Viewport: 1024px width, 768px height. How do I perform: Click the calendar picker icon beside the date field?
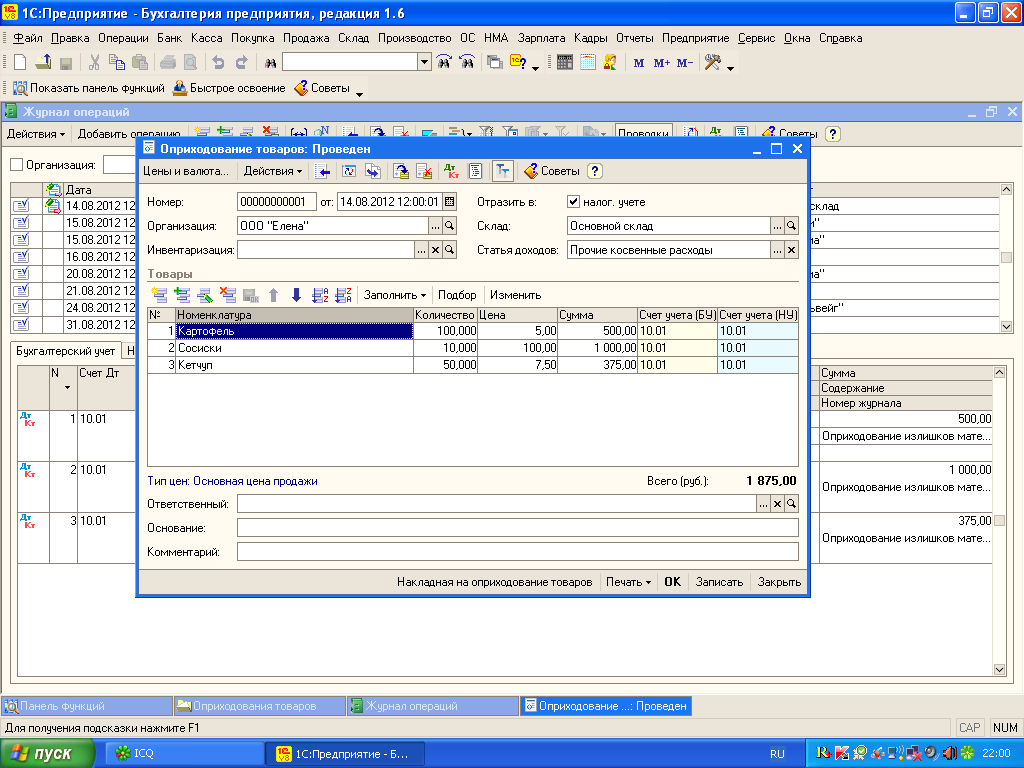click(449, 202)
